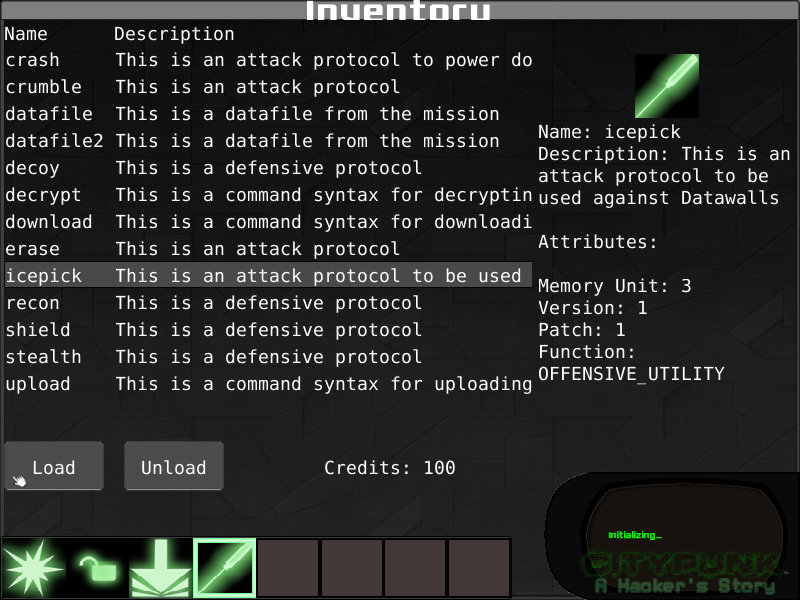This screenshot has width=800, height=600.
Task: Select the crumble attack protocol row
Action: click(x=268, y=87)
